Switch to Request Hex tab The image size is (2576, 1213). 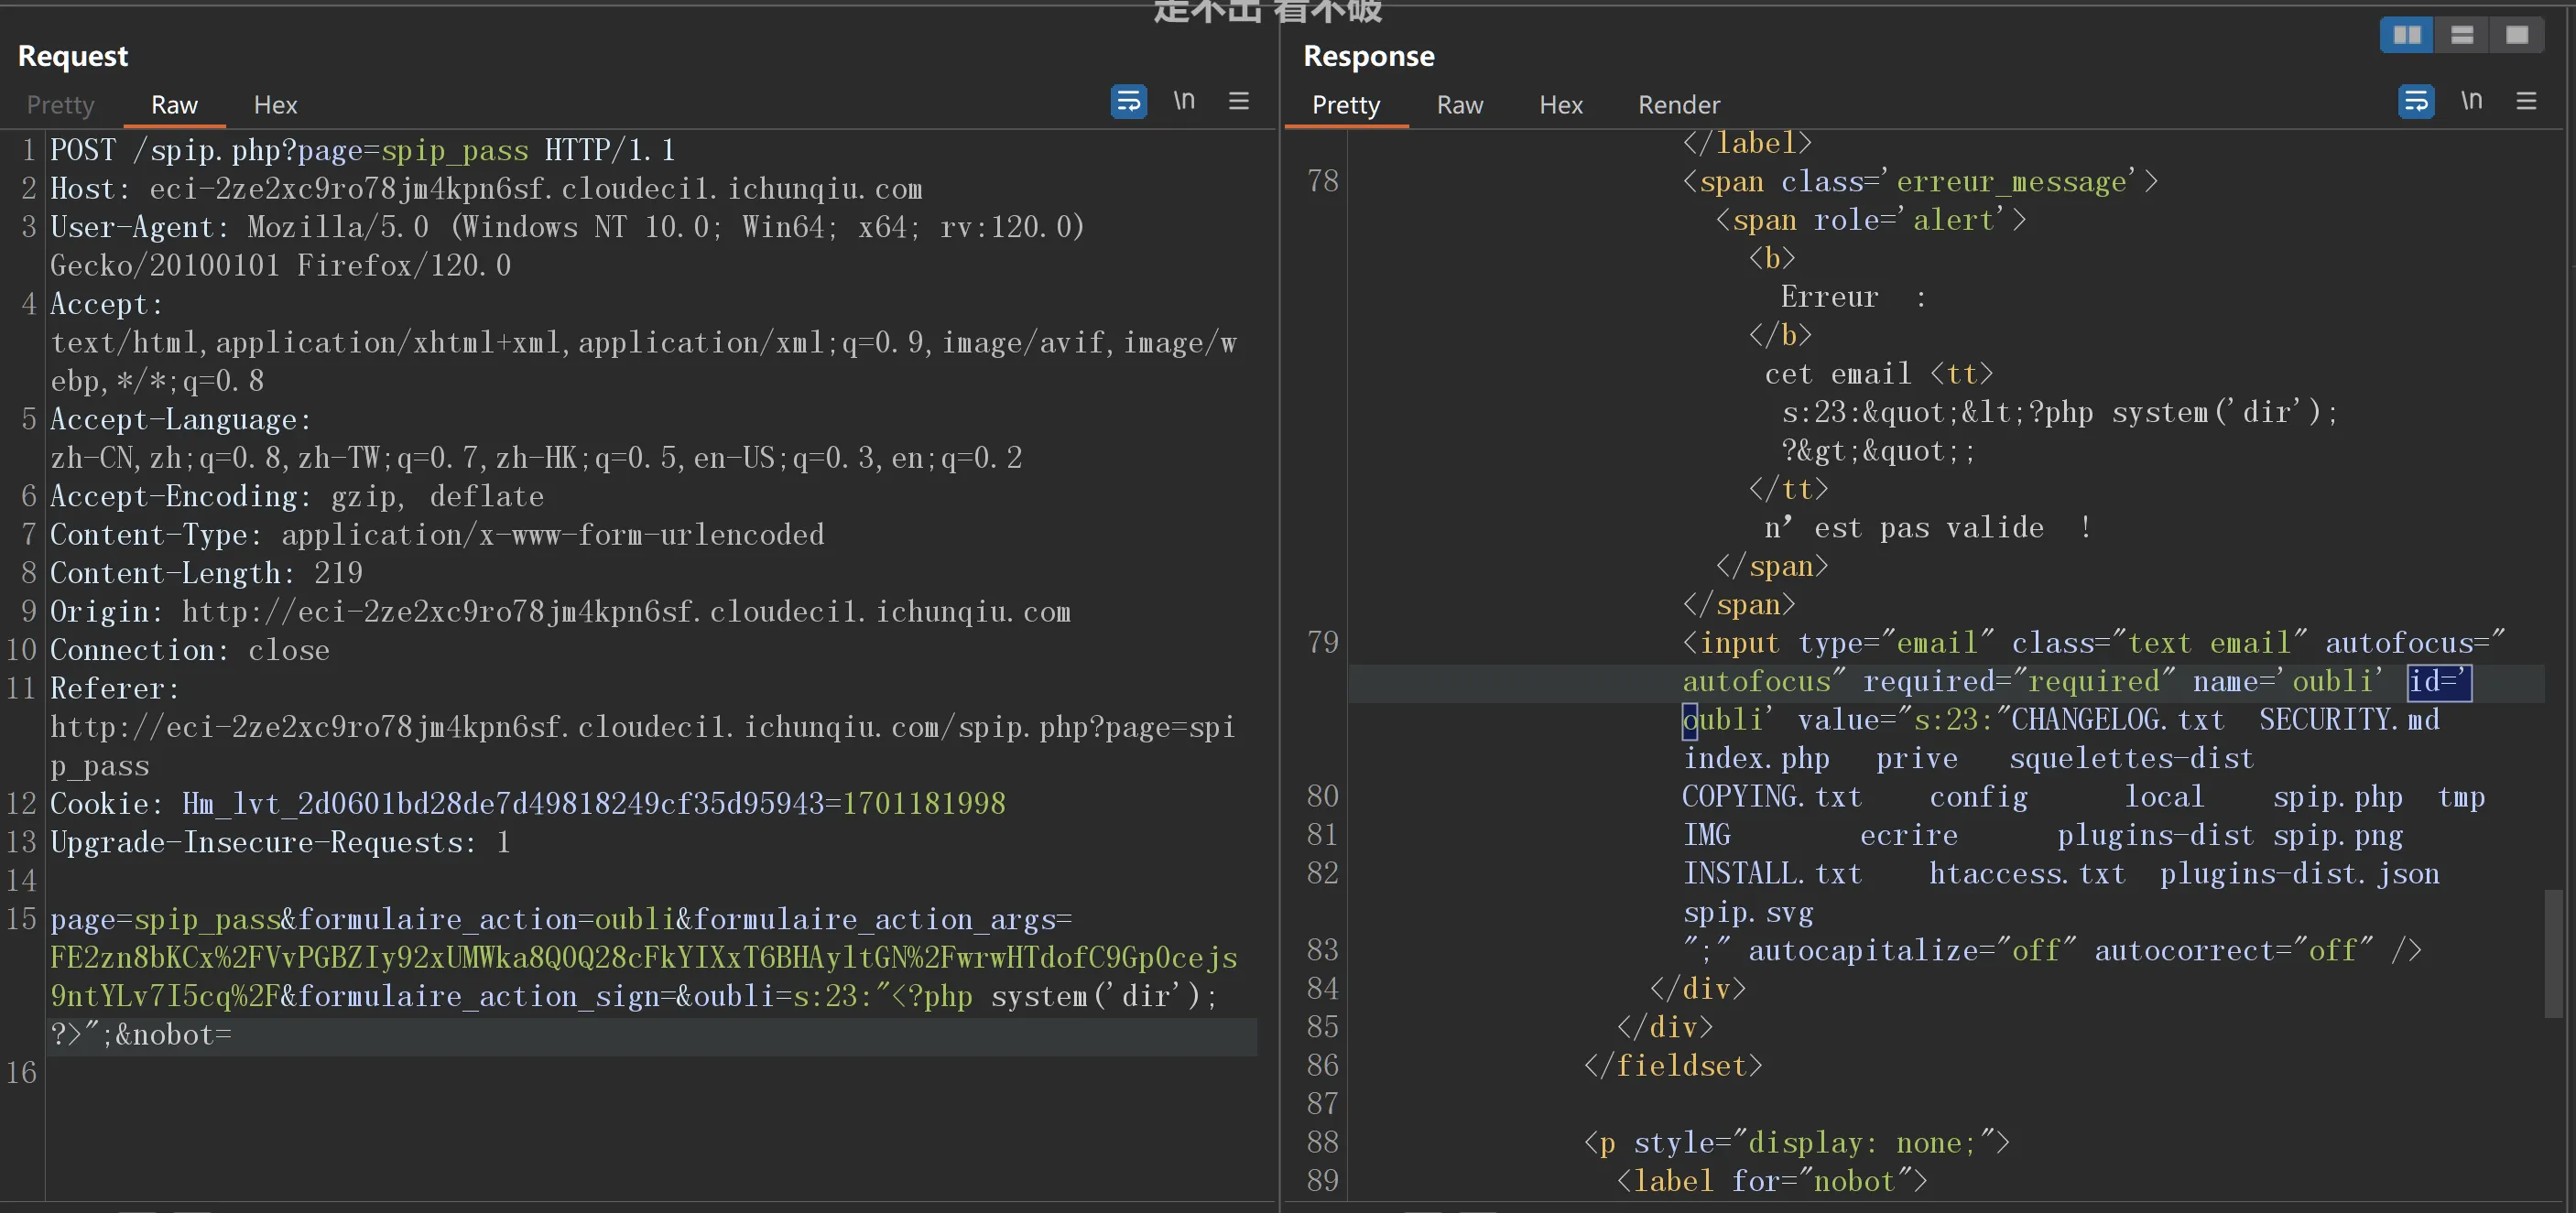point(275,105)
